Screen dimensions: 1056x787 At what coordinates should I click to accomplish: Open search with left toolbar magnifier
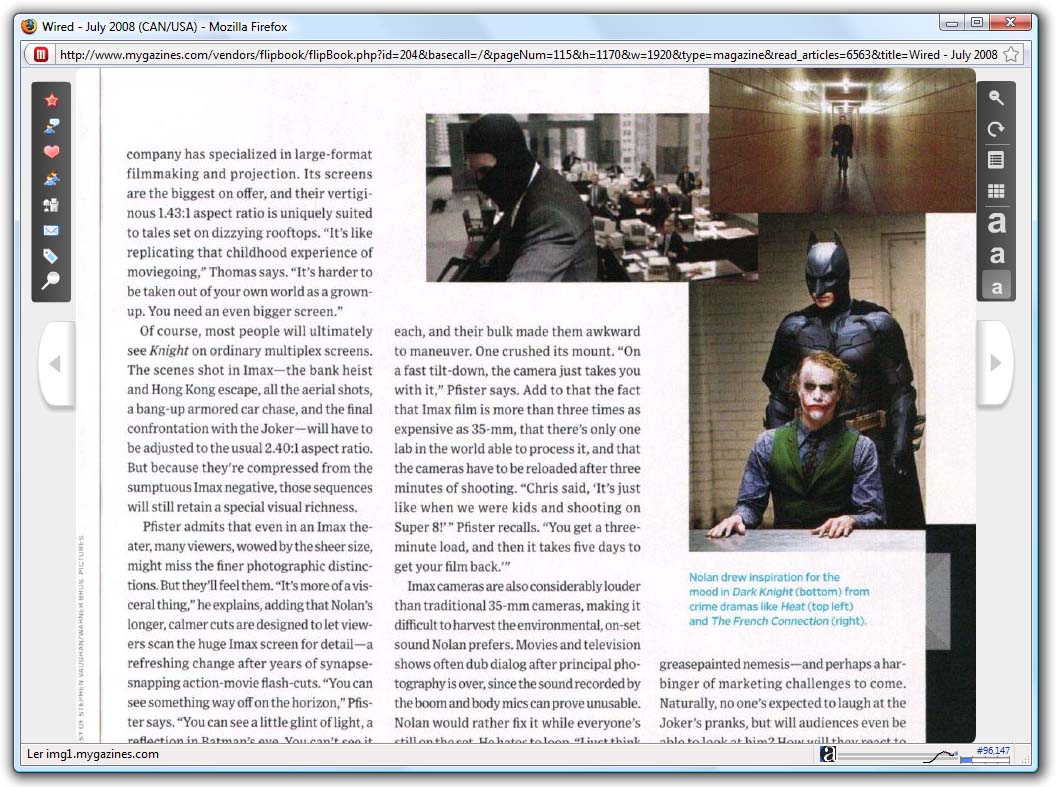point(51,281)
